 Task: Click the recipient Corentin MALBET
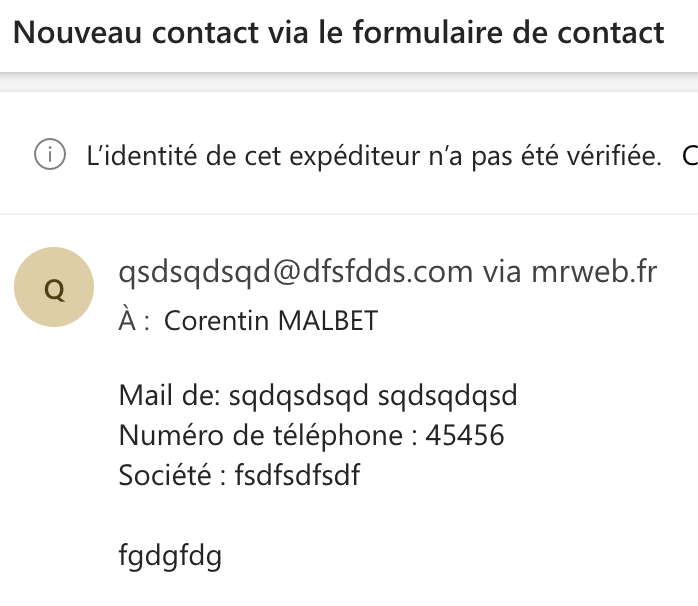coord(271,321)
